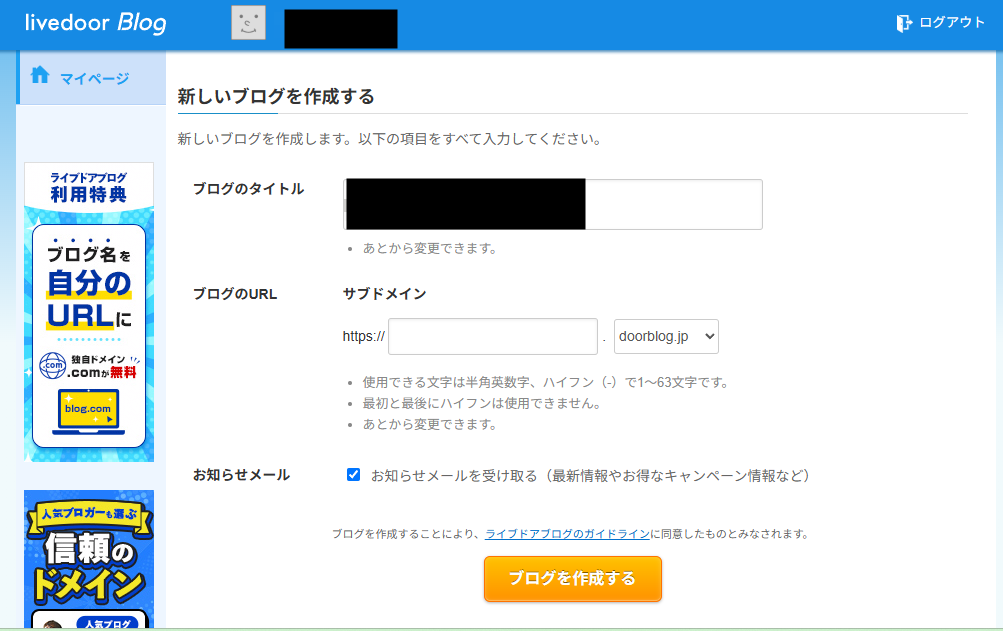Screen dimensions: 1003x631
Task: Open the 利用特典 custom domain banner
Action: (89, 312)
